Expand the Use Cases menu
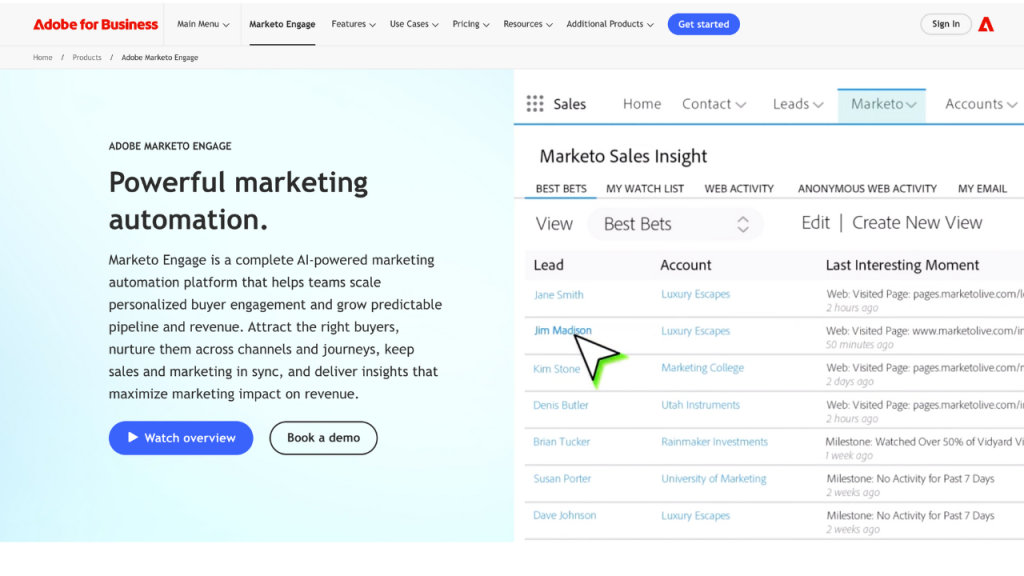 [414, 24]
